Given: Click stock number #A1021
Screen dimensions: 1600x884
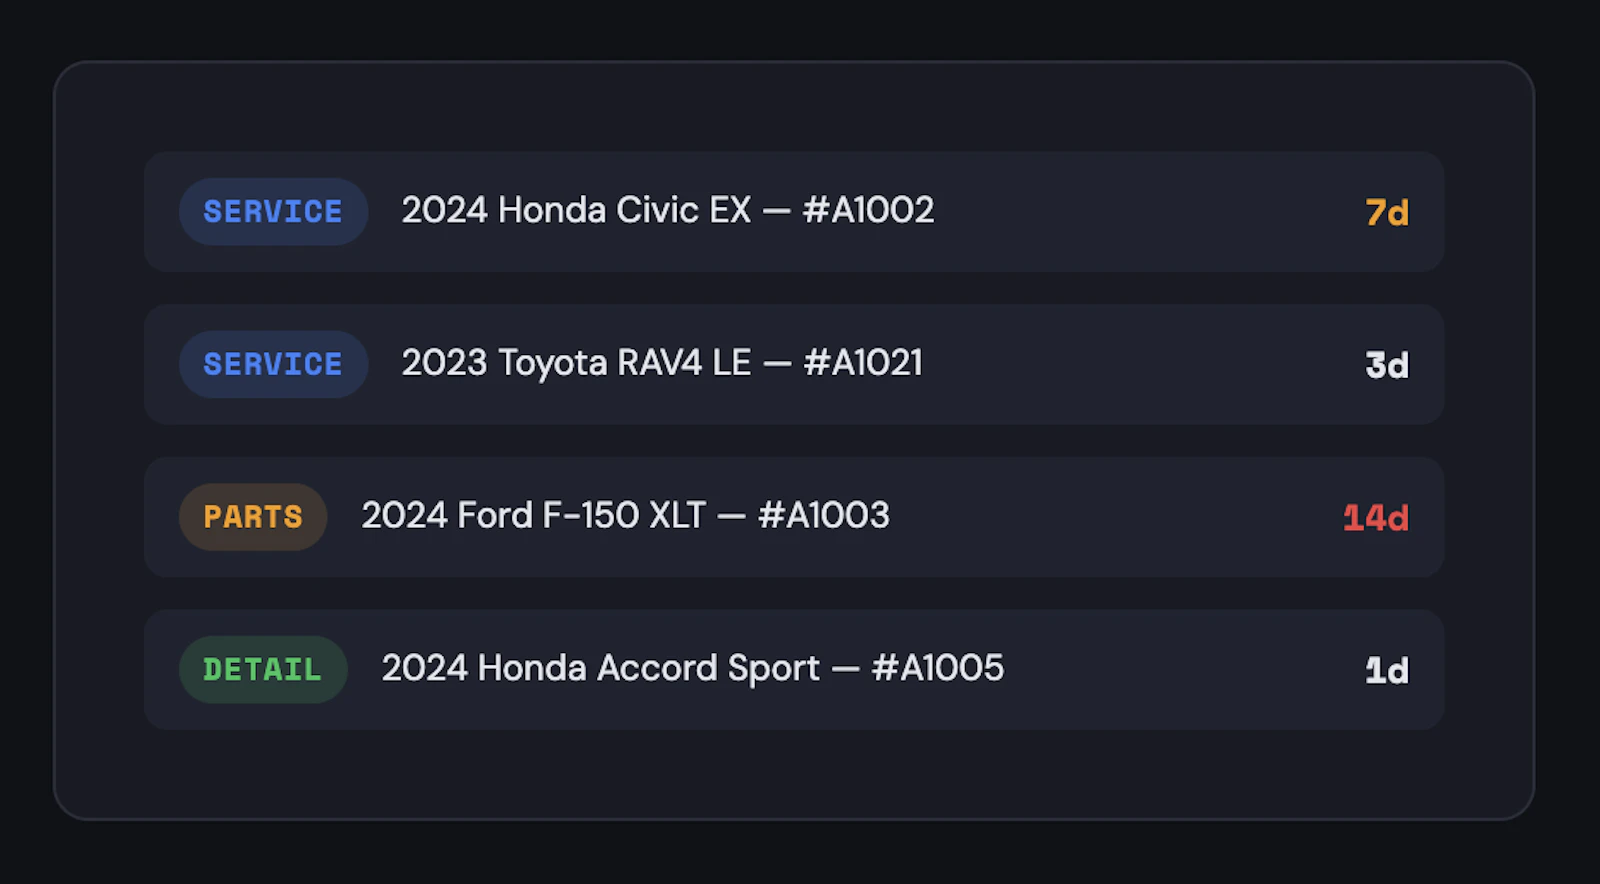Looking at the screenshot, I should pyautogui.click(x=863, y=363).
